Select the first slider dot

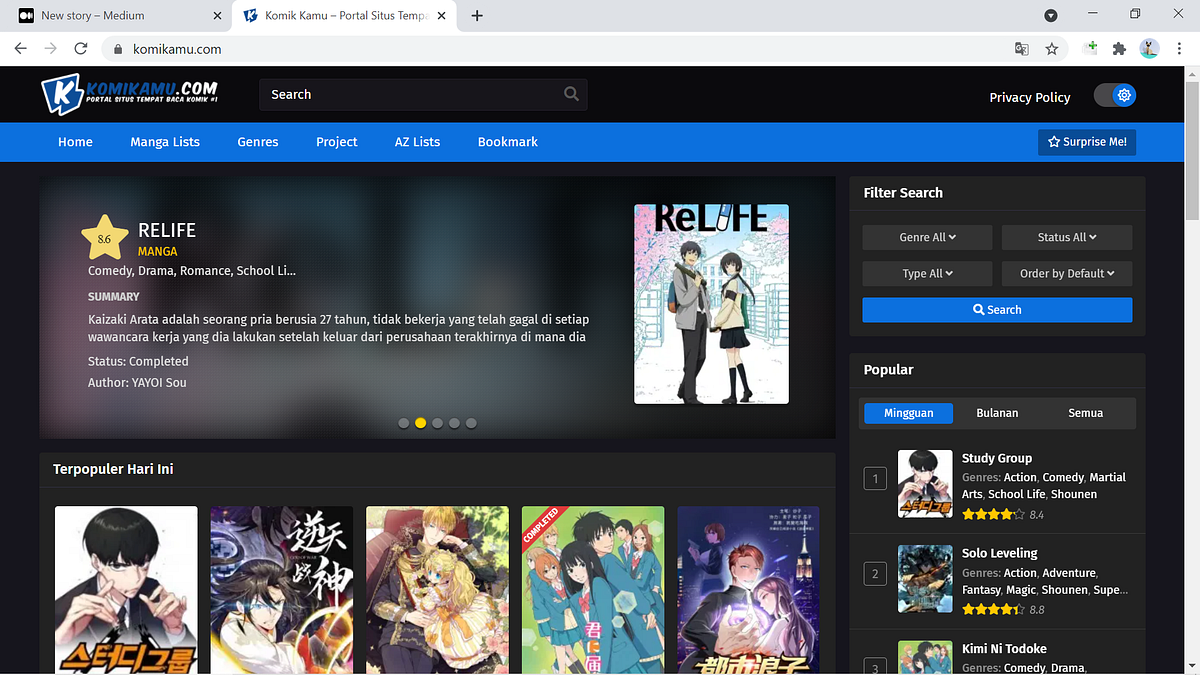click(404, 423)
